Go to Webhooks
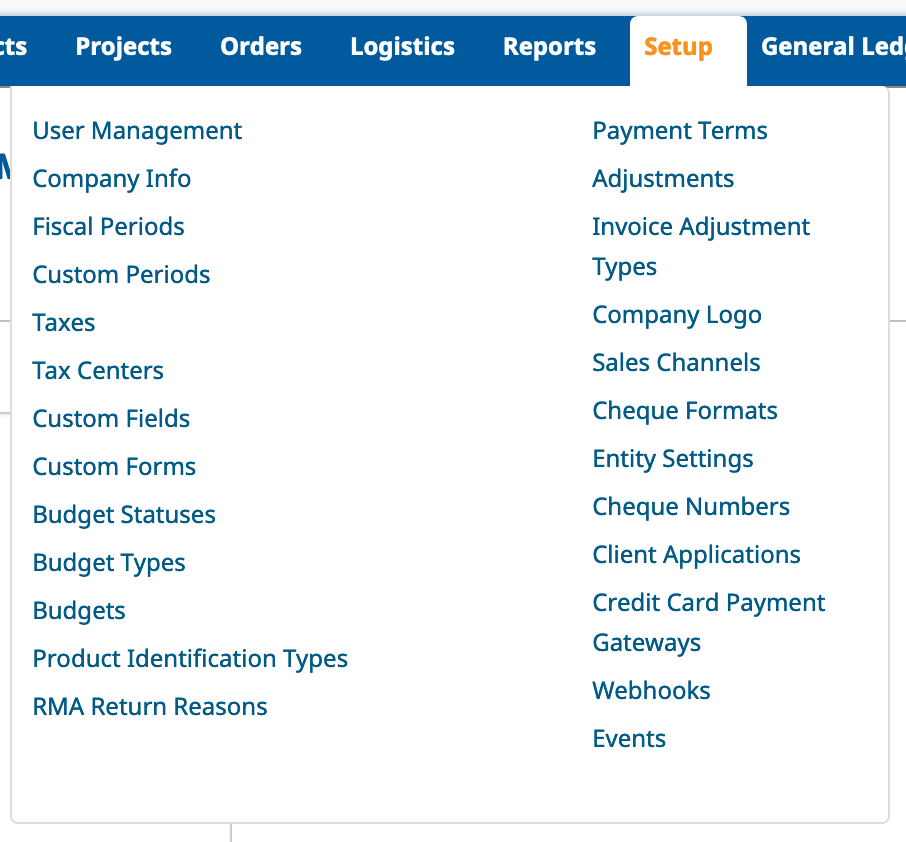This screenshot has height=842, width=906. click(x=651, y=691)
